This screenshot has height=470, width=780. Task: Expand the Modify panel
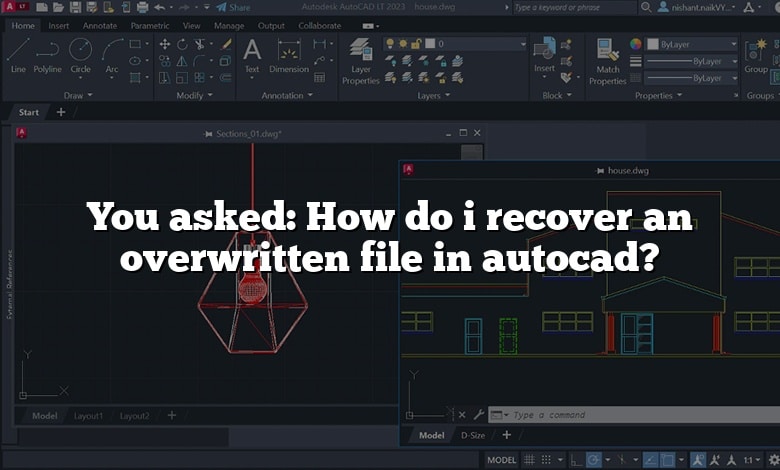click(x=195, y=95)
